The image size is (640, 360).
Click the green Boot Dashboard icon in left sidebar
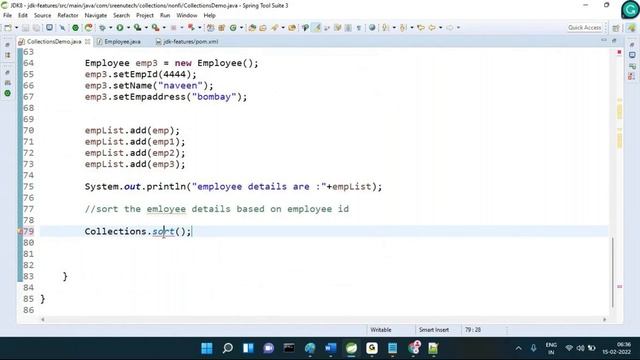tap(7, 93)
